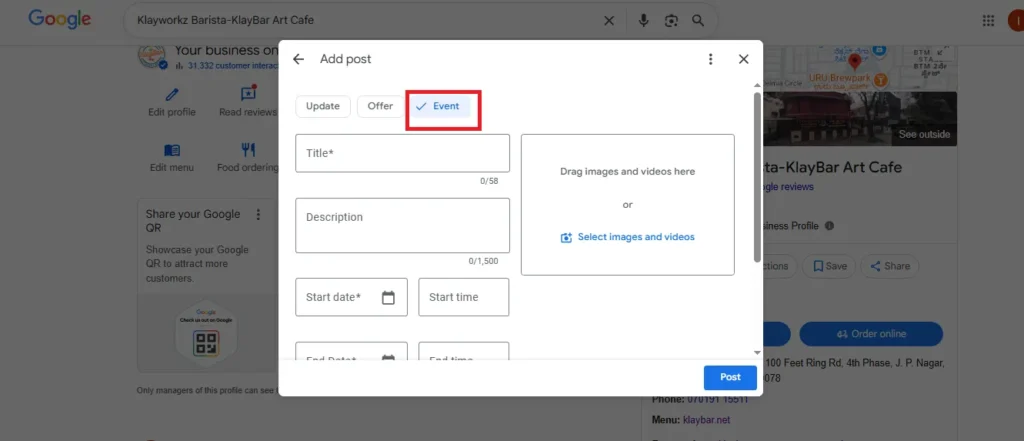
Task: Click See outside photo thumbnail
Action: (860, 119)
